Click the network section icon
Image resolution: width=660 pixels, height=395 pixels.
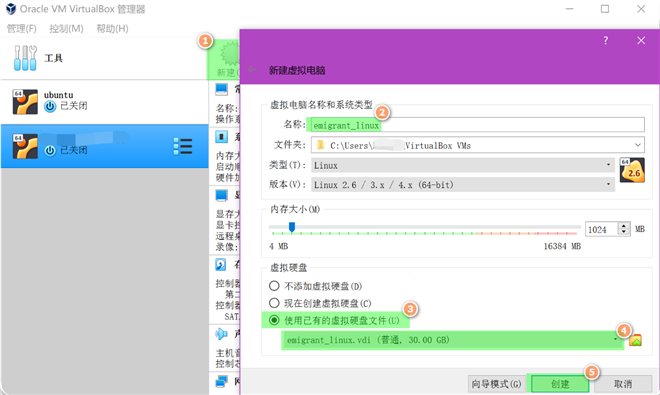click(x=221, y=382)
